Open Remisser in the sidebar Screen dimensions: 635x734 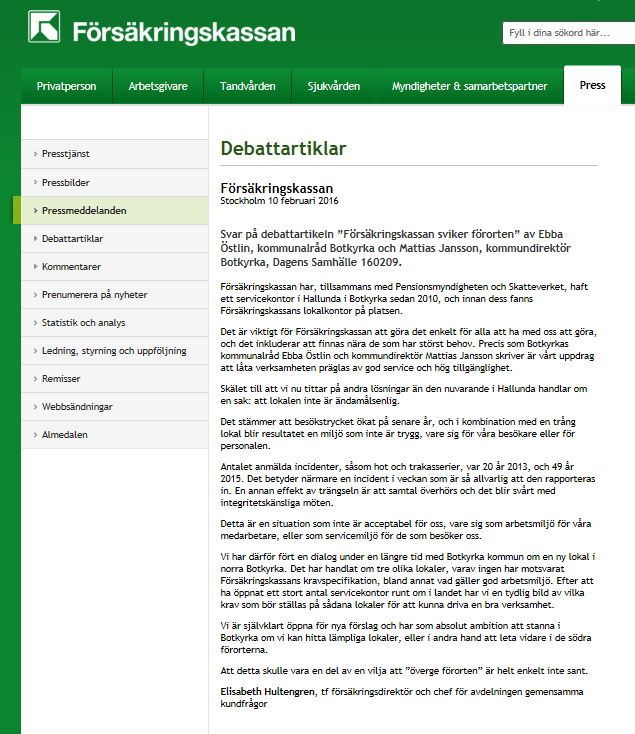click(115, 379)
